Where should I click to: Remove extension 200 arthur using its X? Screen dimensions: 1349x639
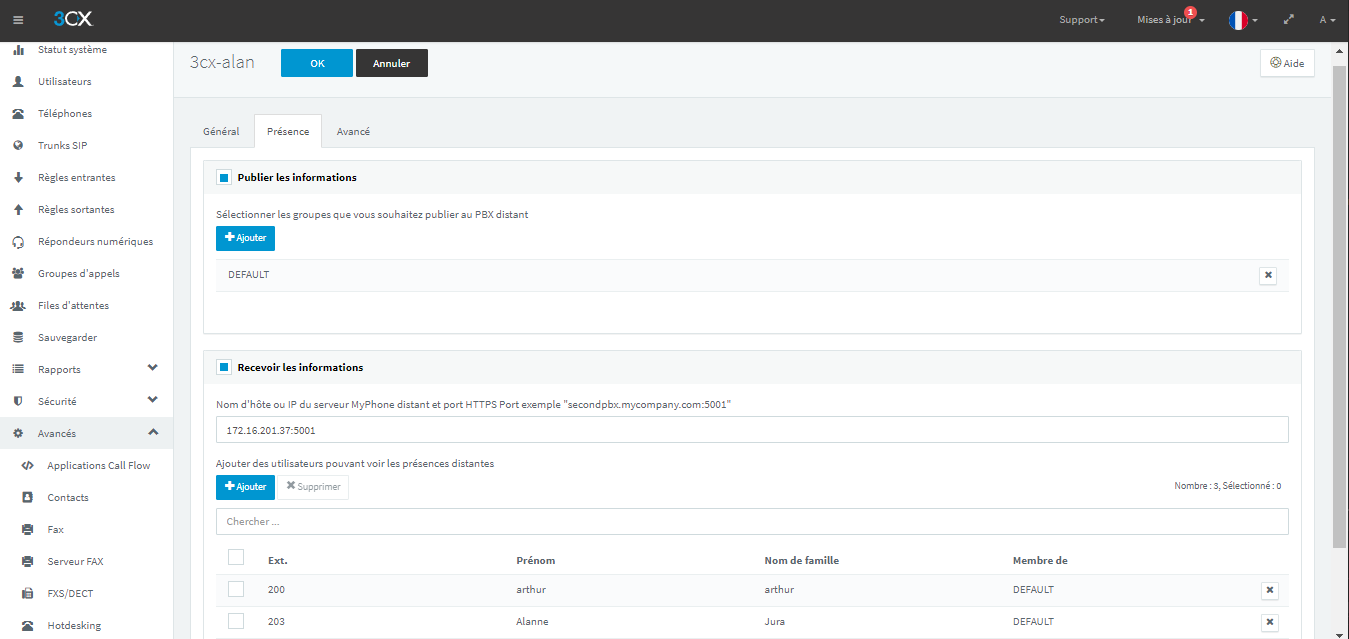(1270, 591)
